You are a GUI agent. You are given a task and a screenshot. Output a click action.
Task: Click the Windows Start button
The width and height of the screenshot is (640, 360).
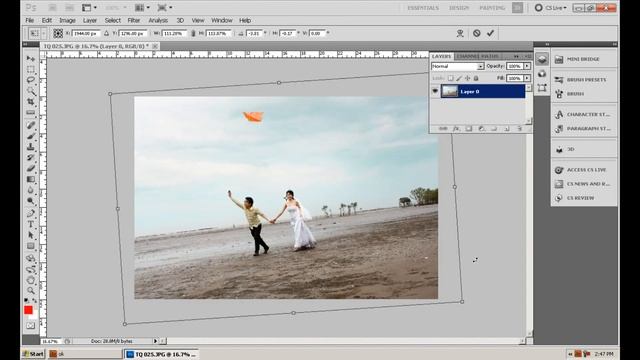click(33, 354)
